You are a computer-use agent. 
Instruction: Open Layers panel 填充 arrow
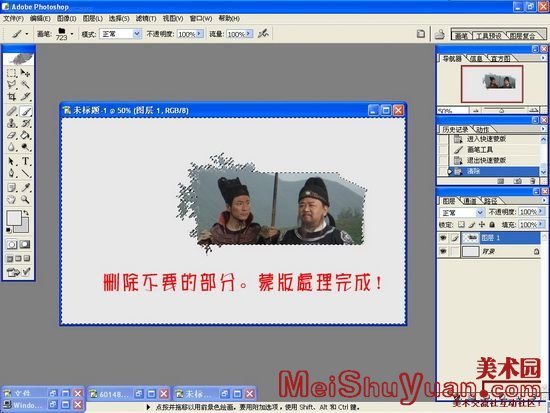[541, 224]
